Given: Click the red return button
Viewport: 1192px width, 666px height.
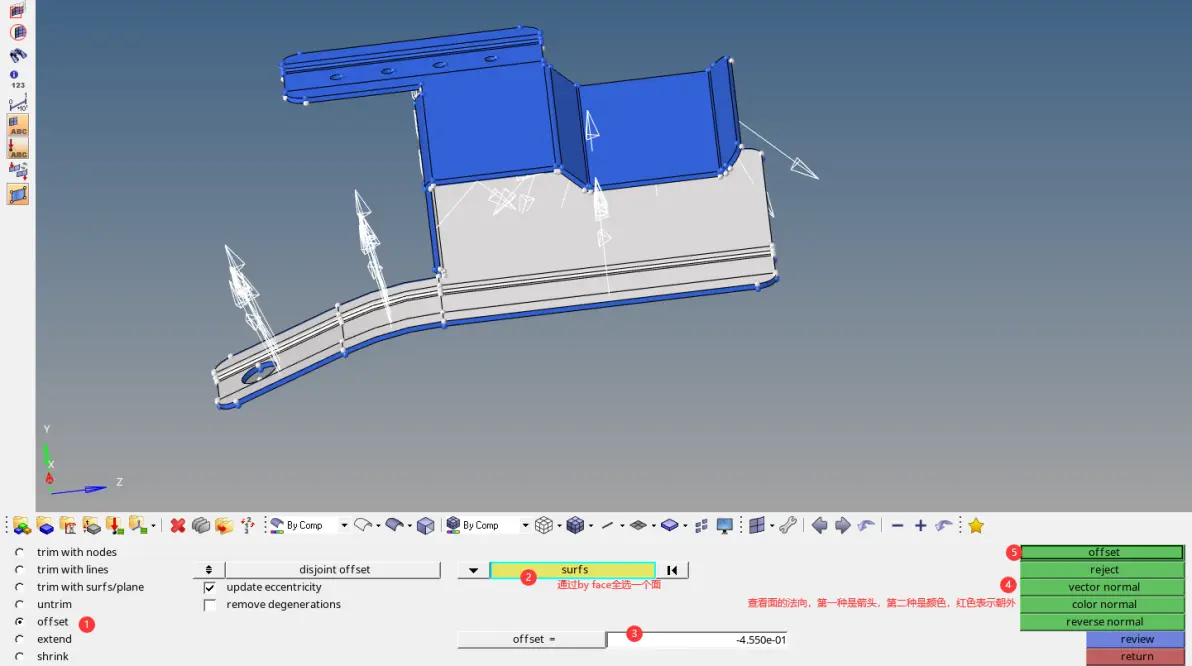Looking at the screenshot, I should click(x=1136, y=657).
